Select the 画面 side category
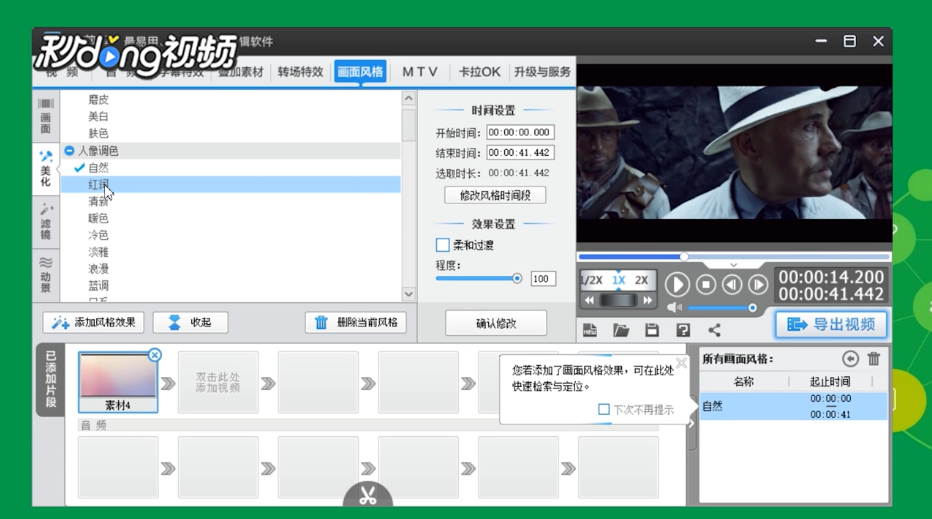Image resolution: width=932 pixels, height=519 pixels. point(45,116)
